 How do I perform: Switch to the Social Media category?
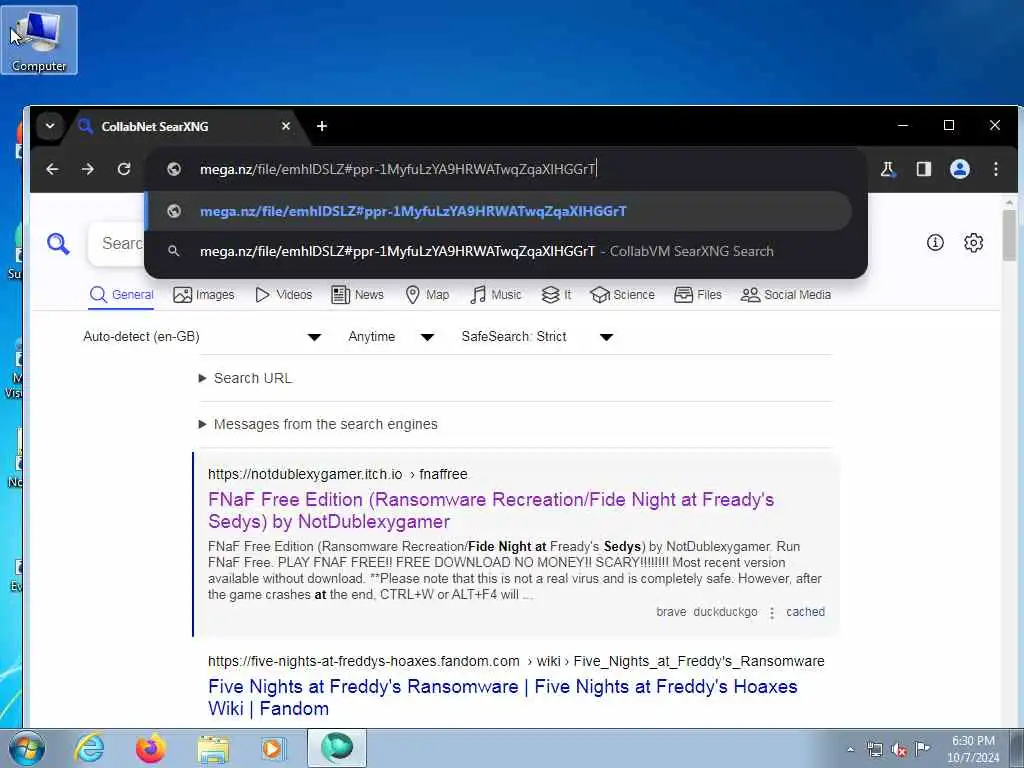(x=786, y=295)
